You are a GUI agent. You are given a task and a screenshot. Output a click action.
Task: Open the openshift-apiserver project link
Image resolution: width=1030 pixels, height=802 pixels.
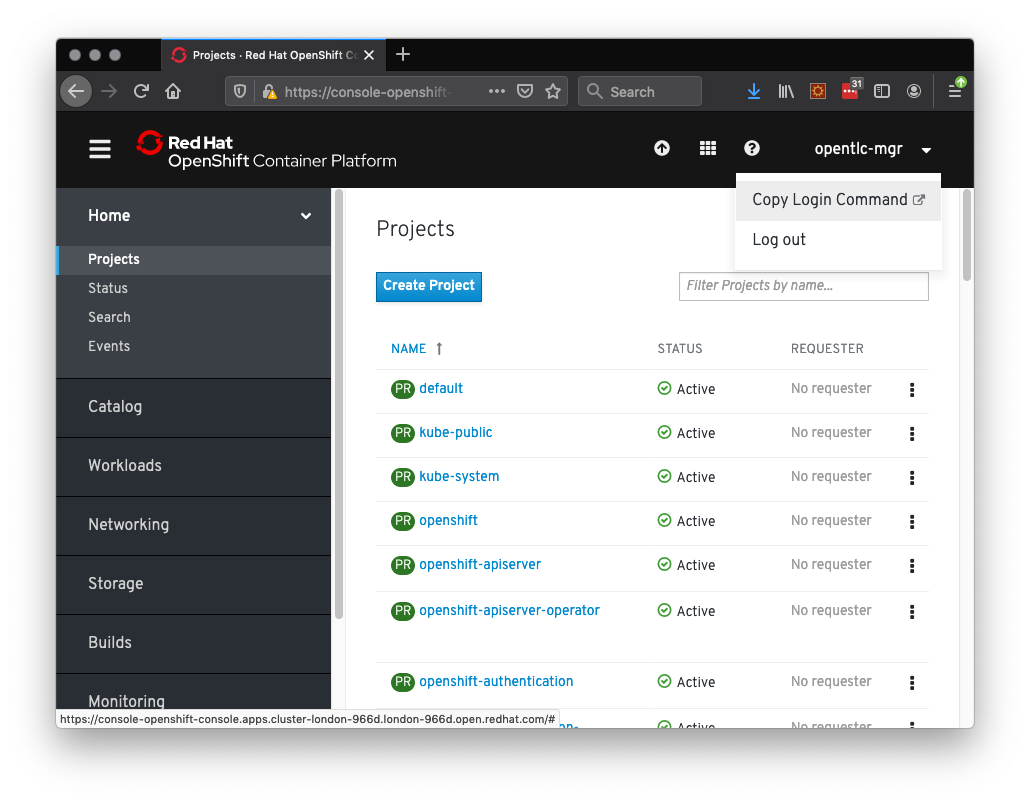[x=480, y=565]
